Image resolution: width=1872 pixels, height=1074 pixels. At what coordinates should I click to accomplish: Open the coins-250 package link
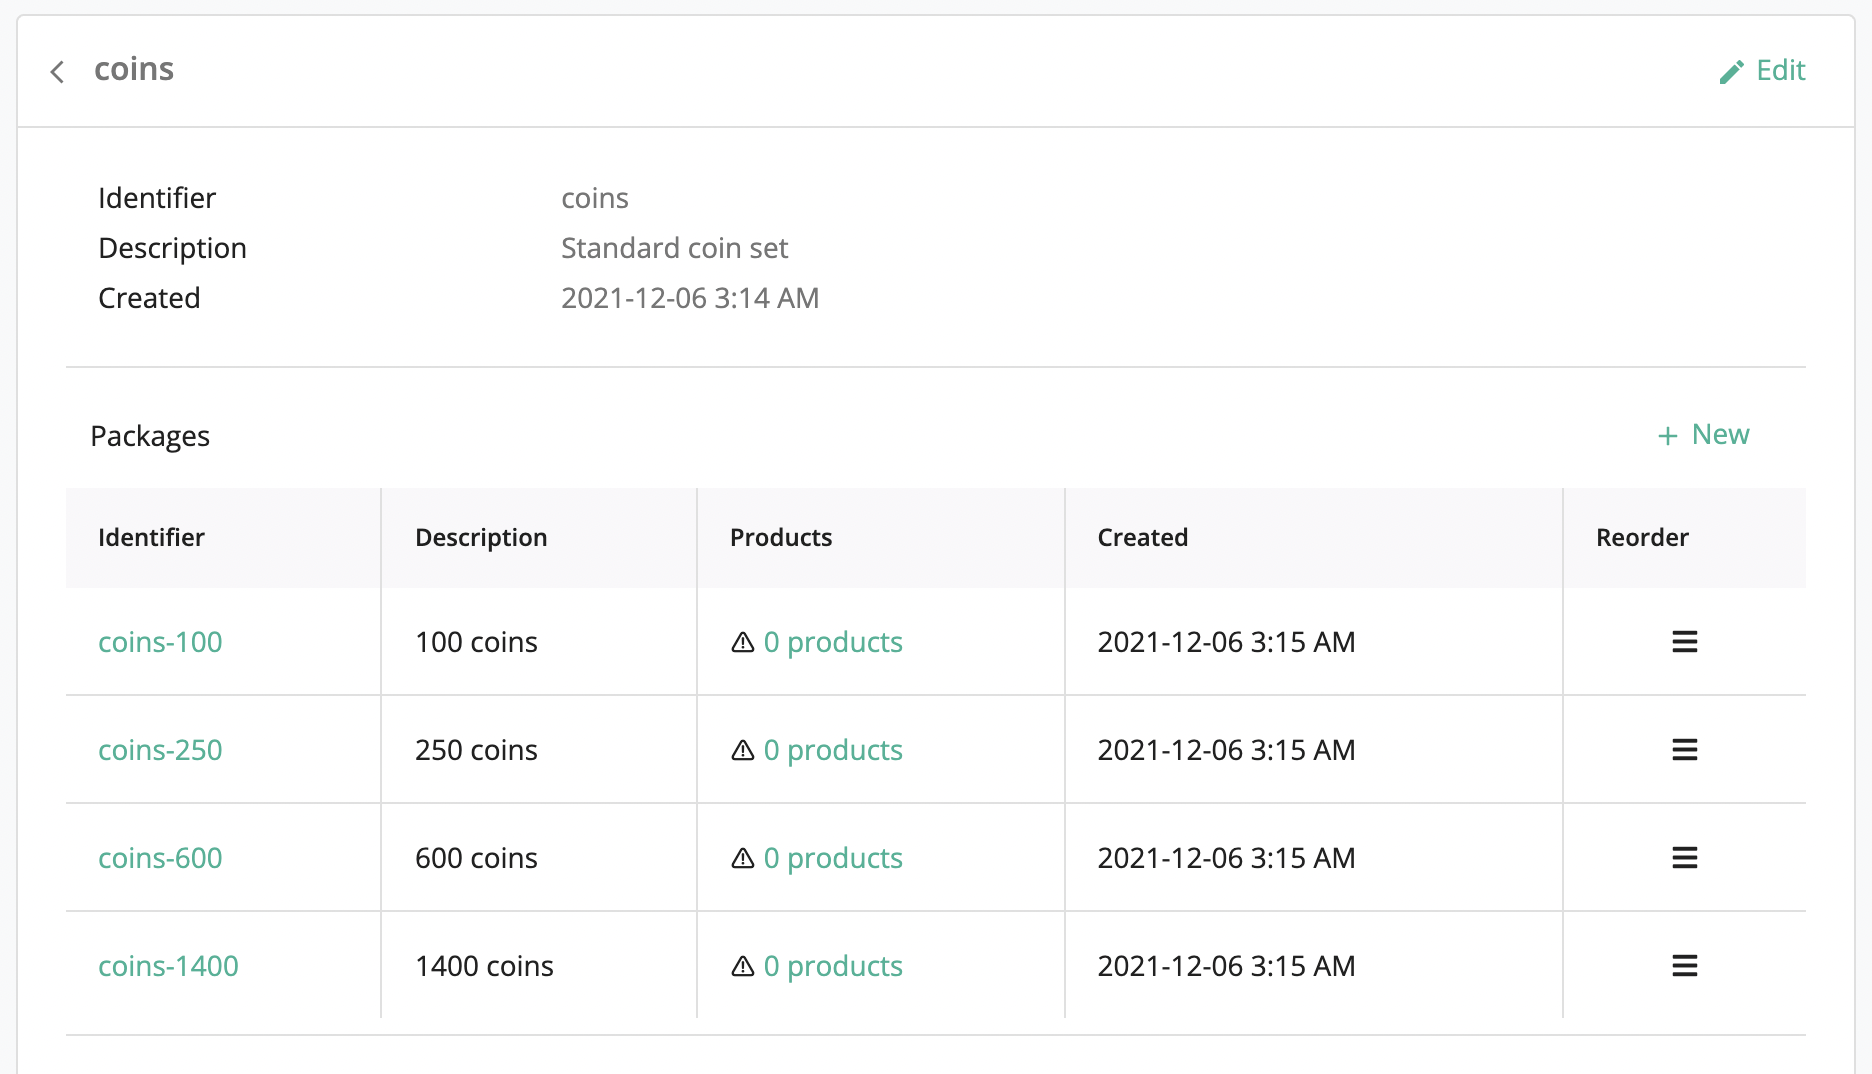(160, 750)
